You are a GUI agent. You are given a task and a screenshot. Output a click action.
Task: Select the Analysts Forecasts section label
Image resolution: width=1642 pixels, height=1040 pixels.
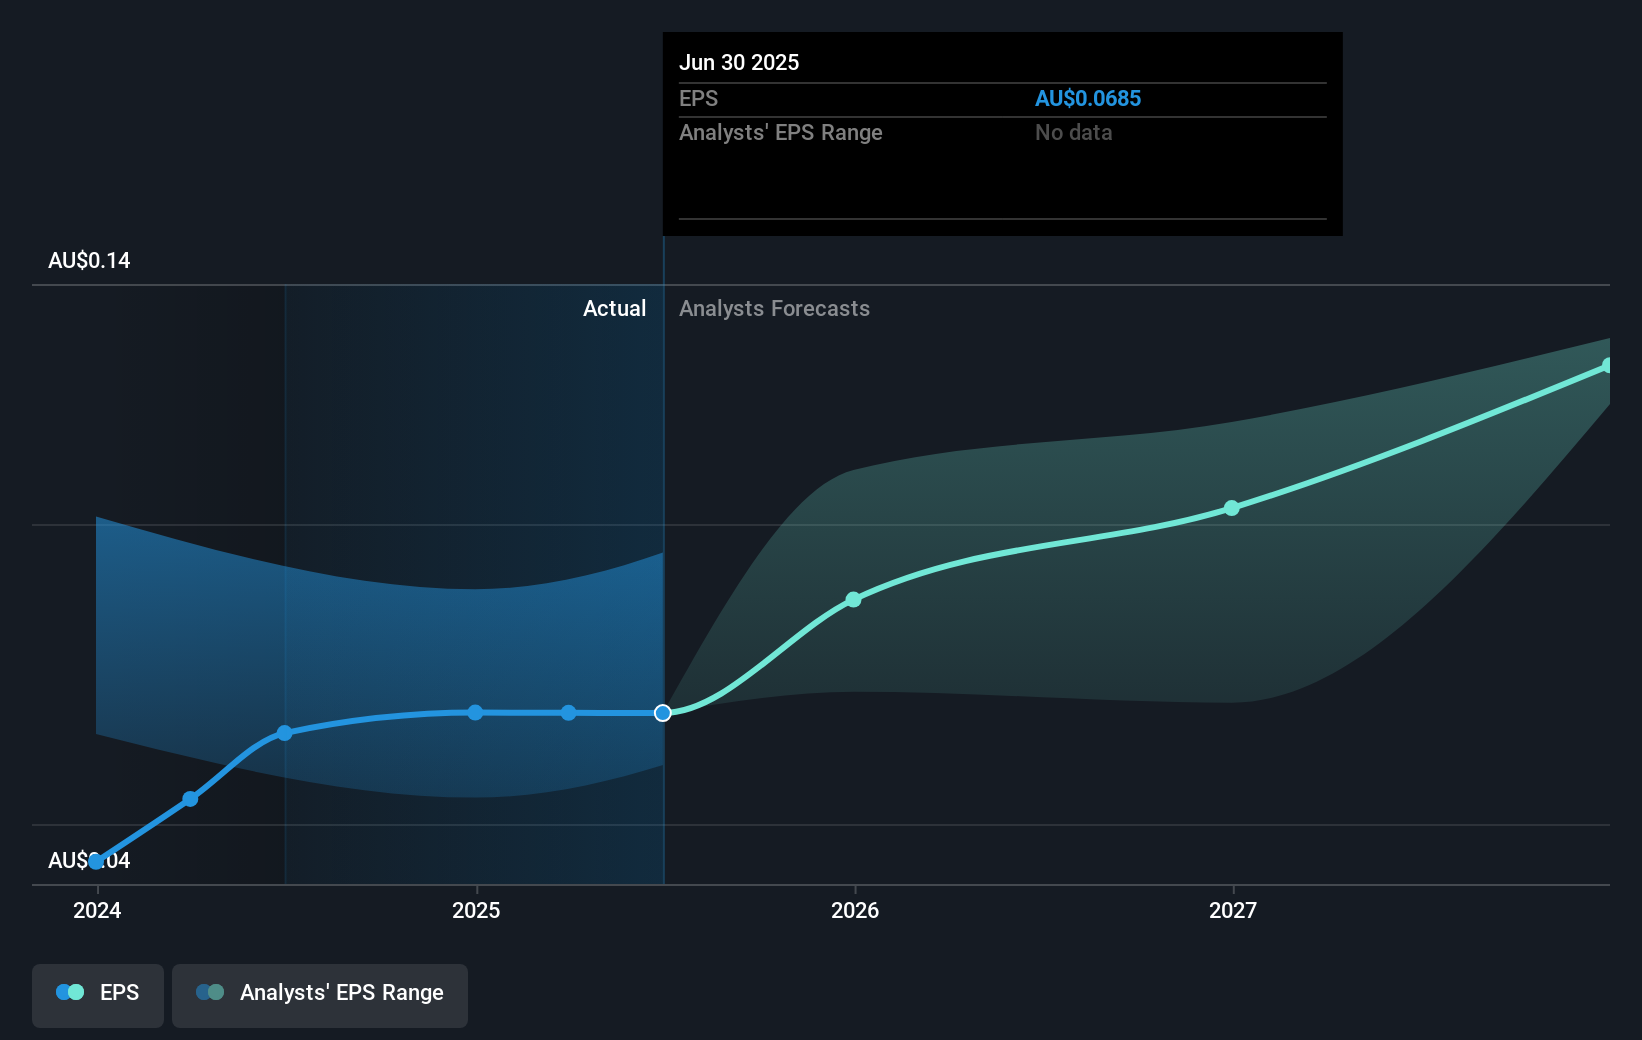click(774, 308)
